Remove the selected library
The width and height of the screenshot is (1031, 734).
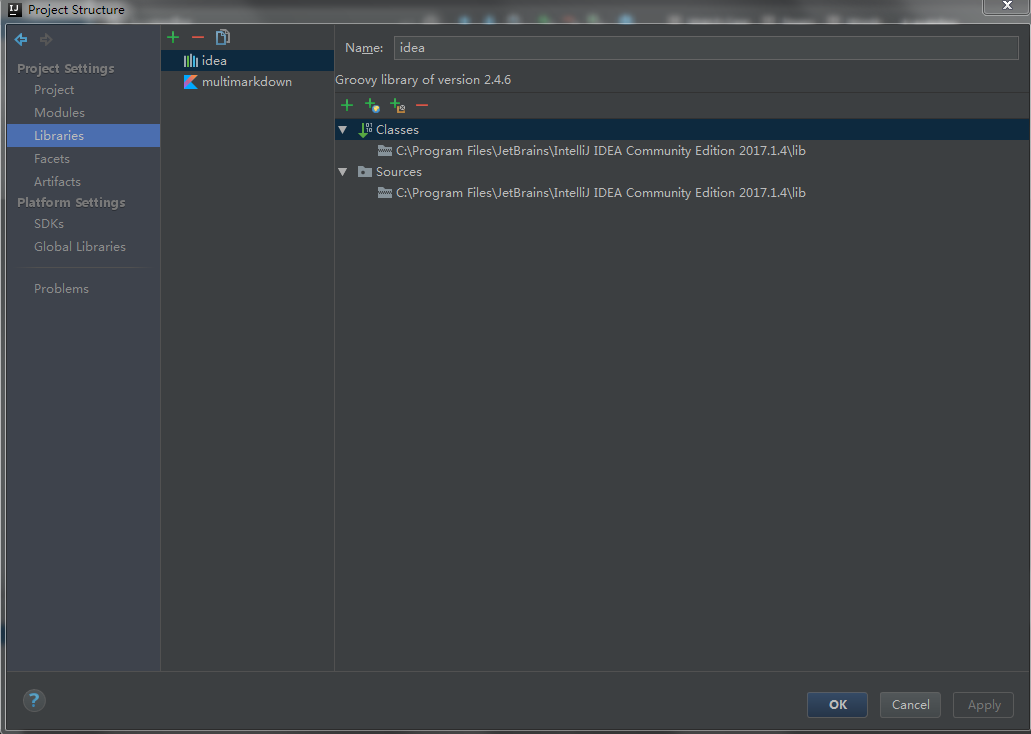[x=198, y=37]
